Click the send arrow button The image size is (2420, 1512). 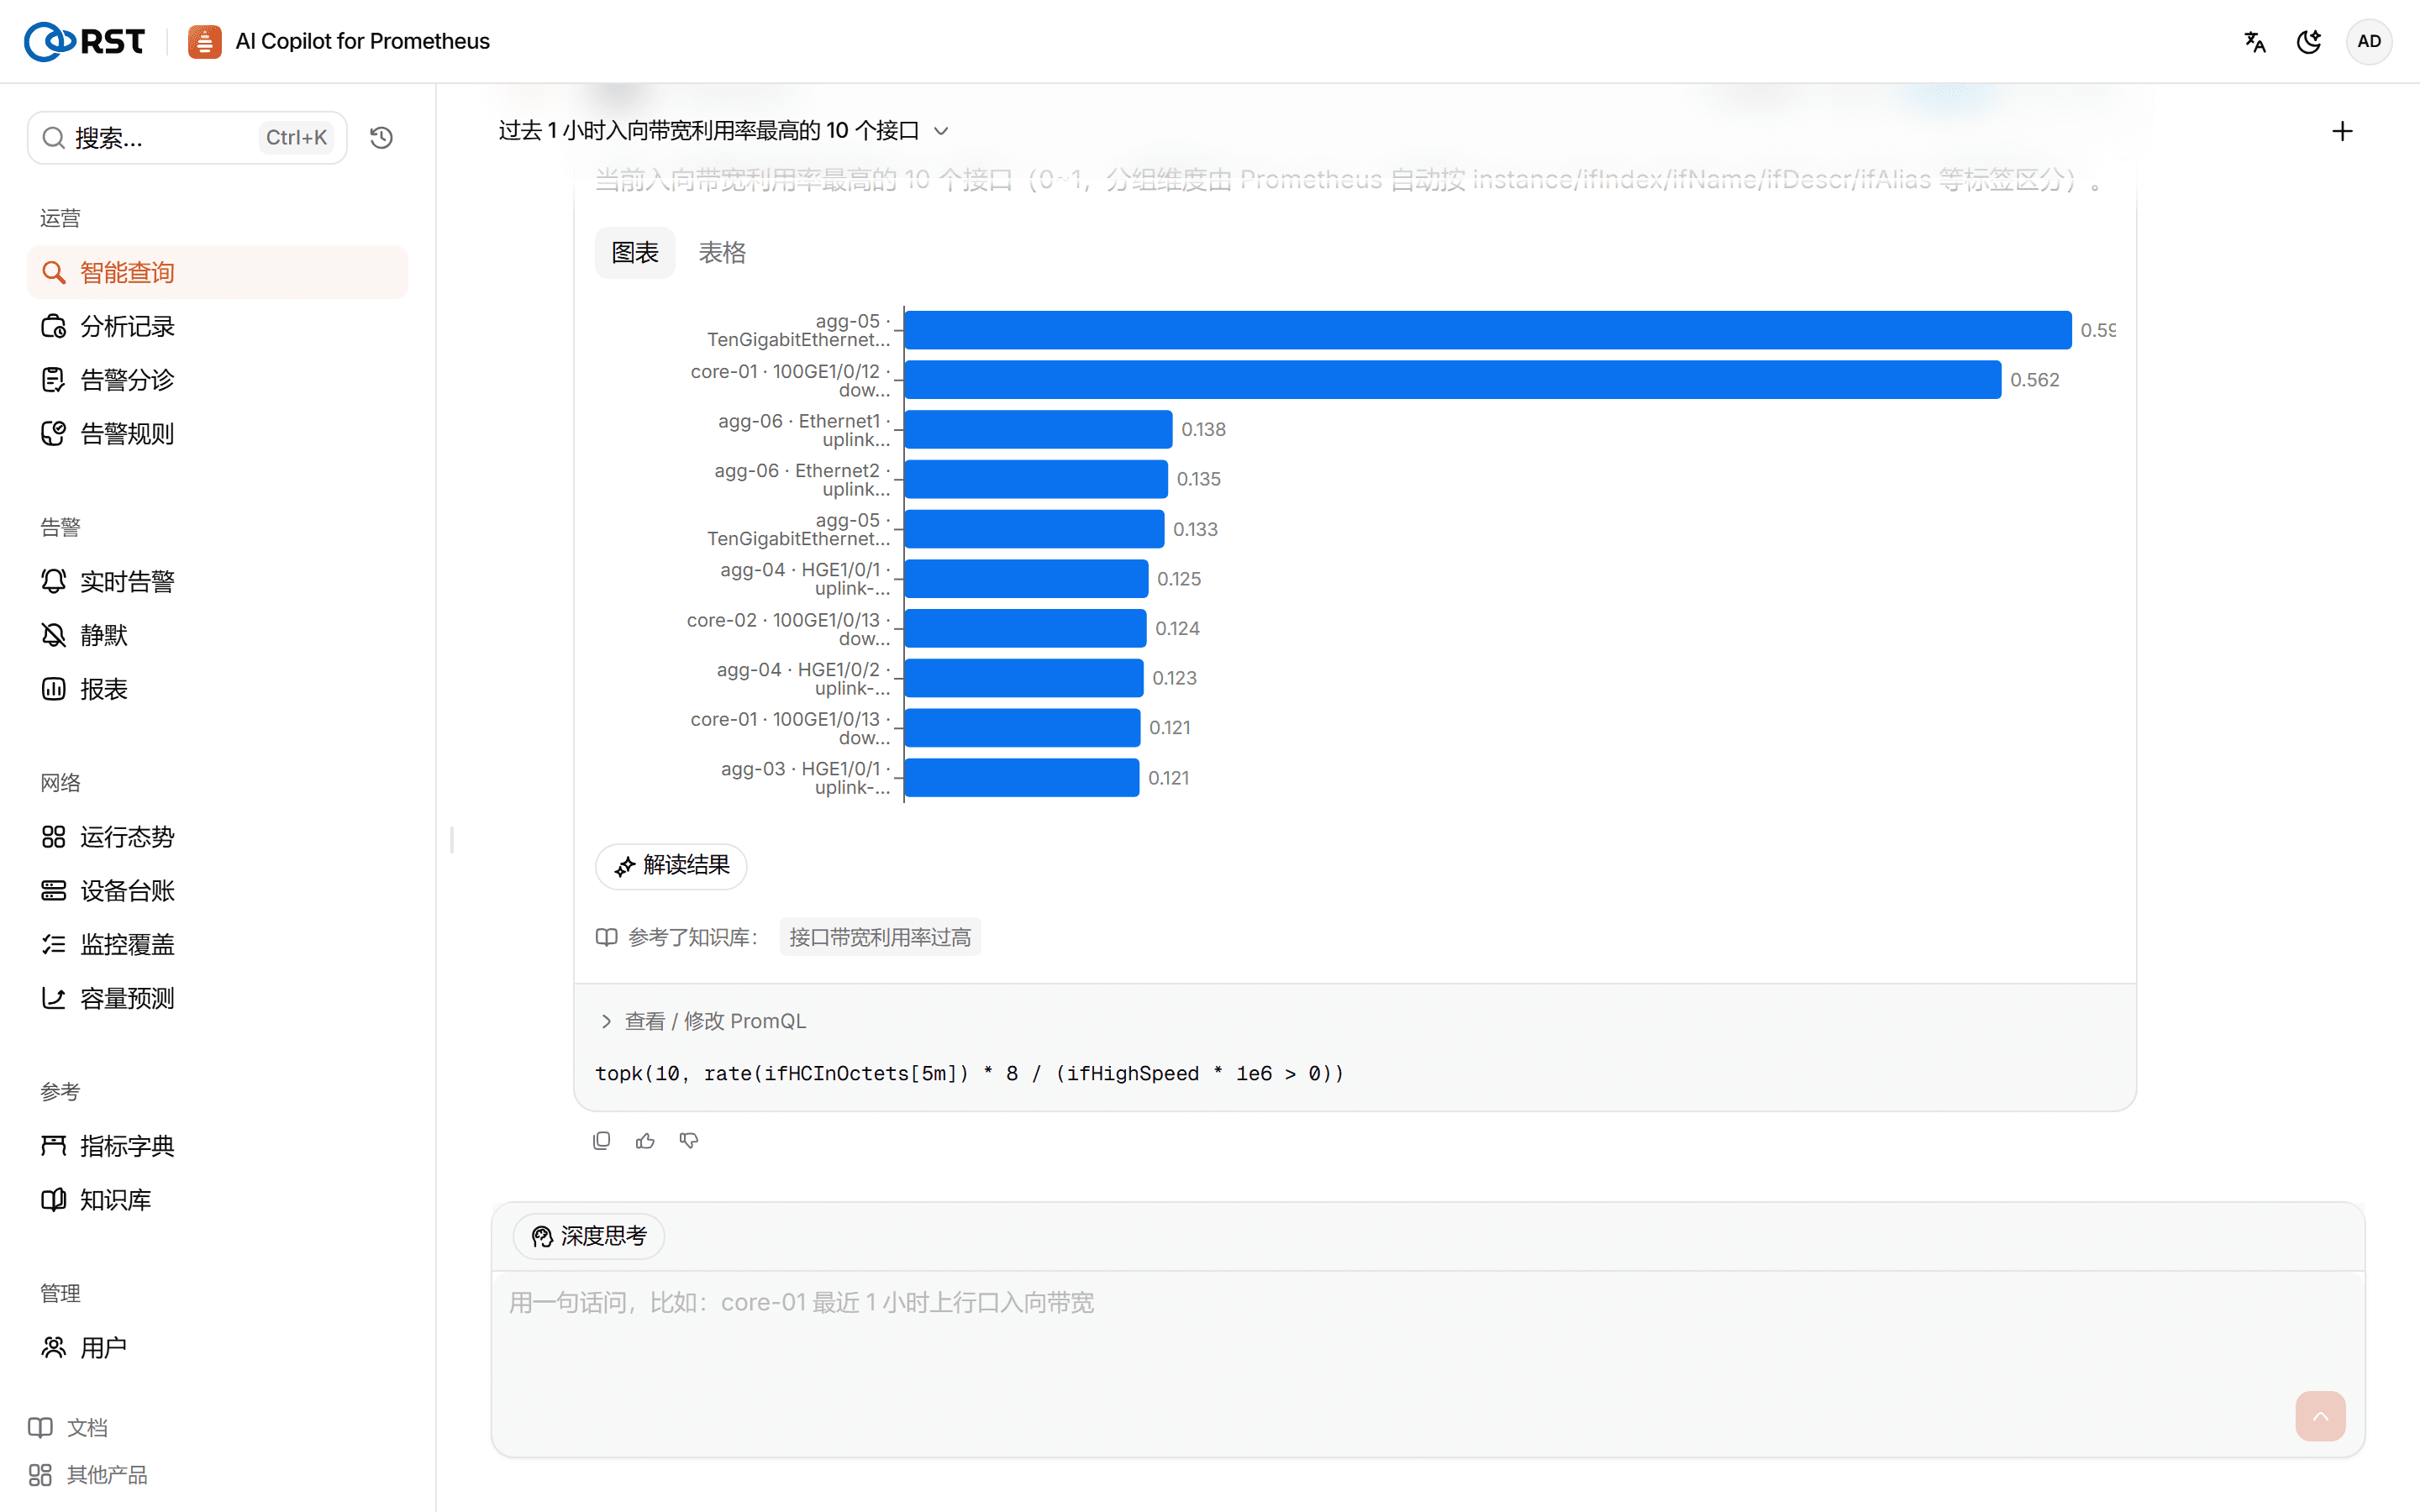(2320, 1416)
